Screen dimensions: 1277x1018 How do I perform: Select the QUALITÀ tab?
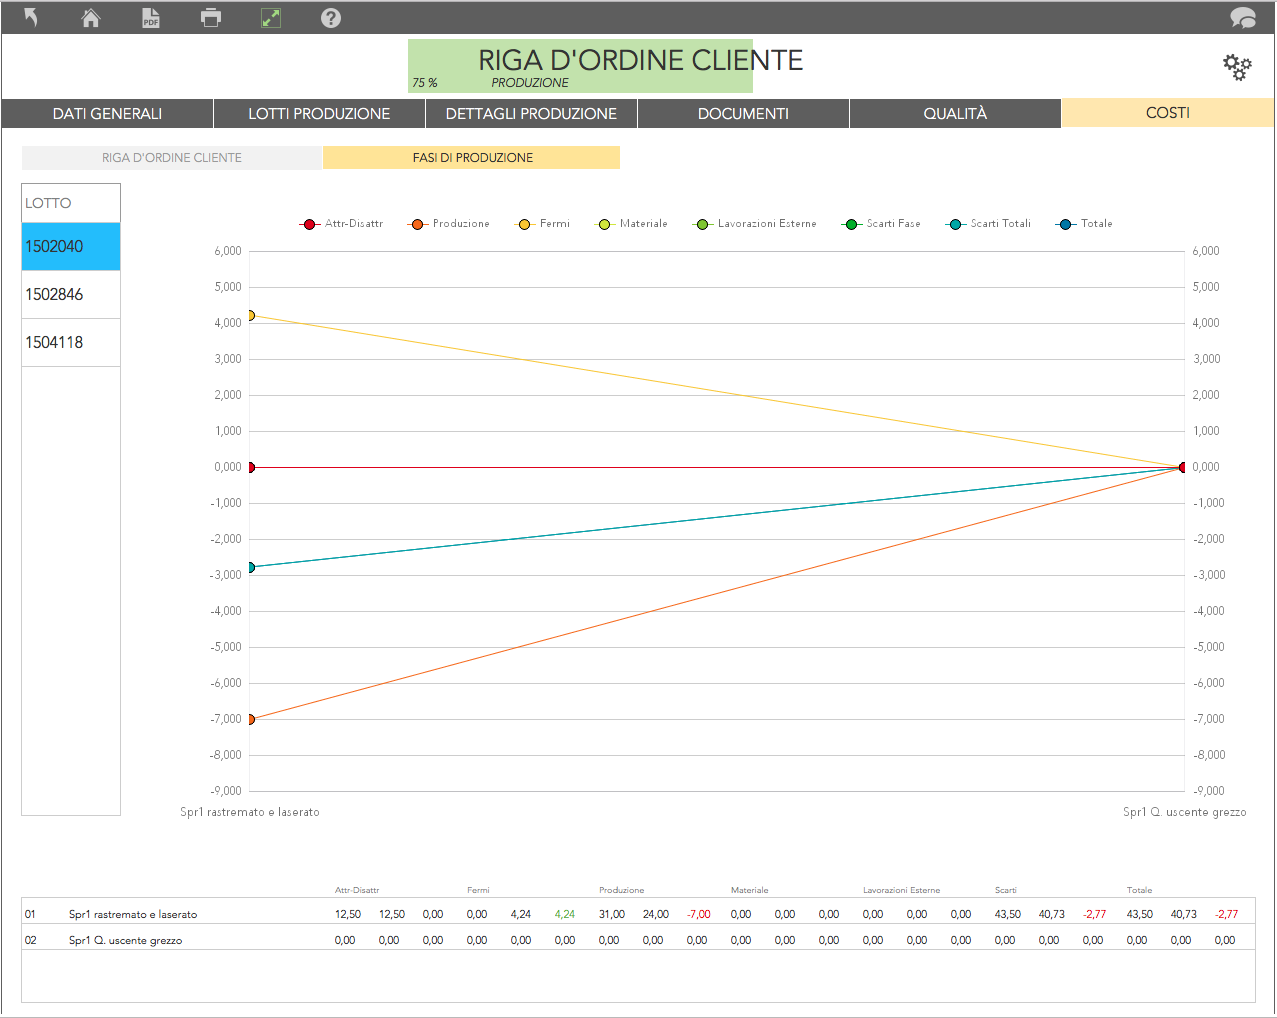[955, 114]
